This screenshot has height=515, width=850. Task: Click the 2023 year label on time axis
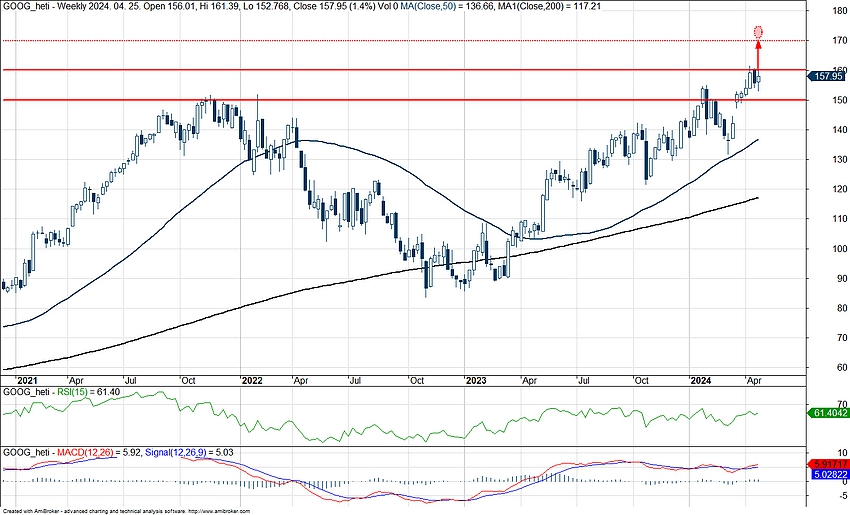pyautogui.click(x=476, y=381)
